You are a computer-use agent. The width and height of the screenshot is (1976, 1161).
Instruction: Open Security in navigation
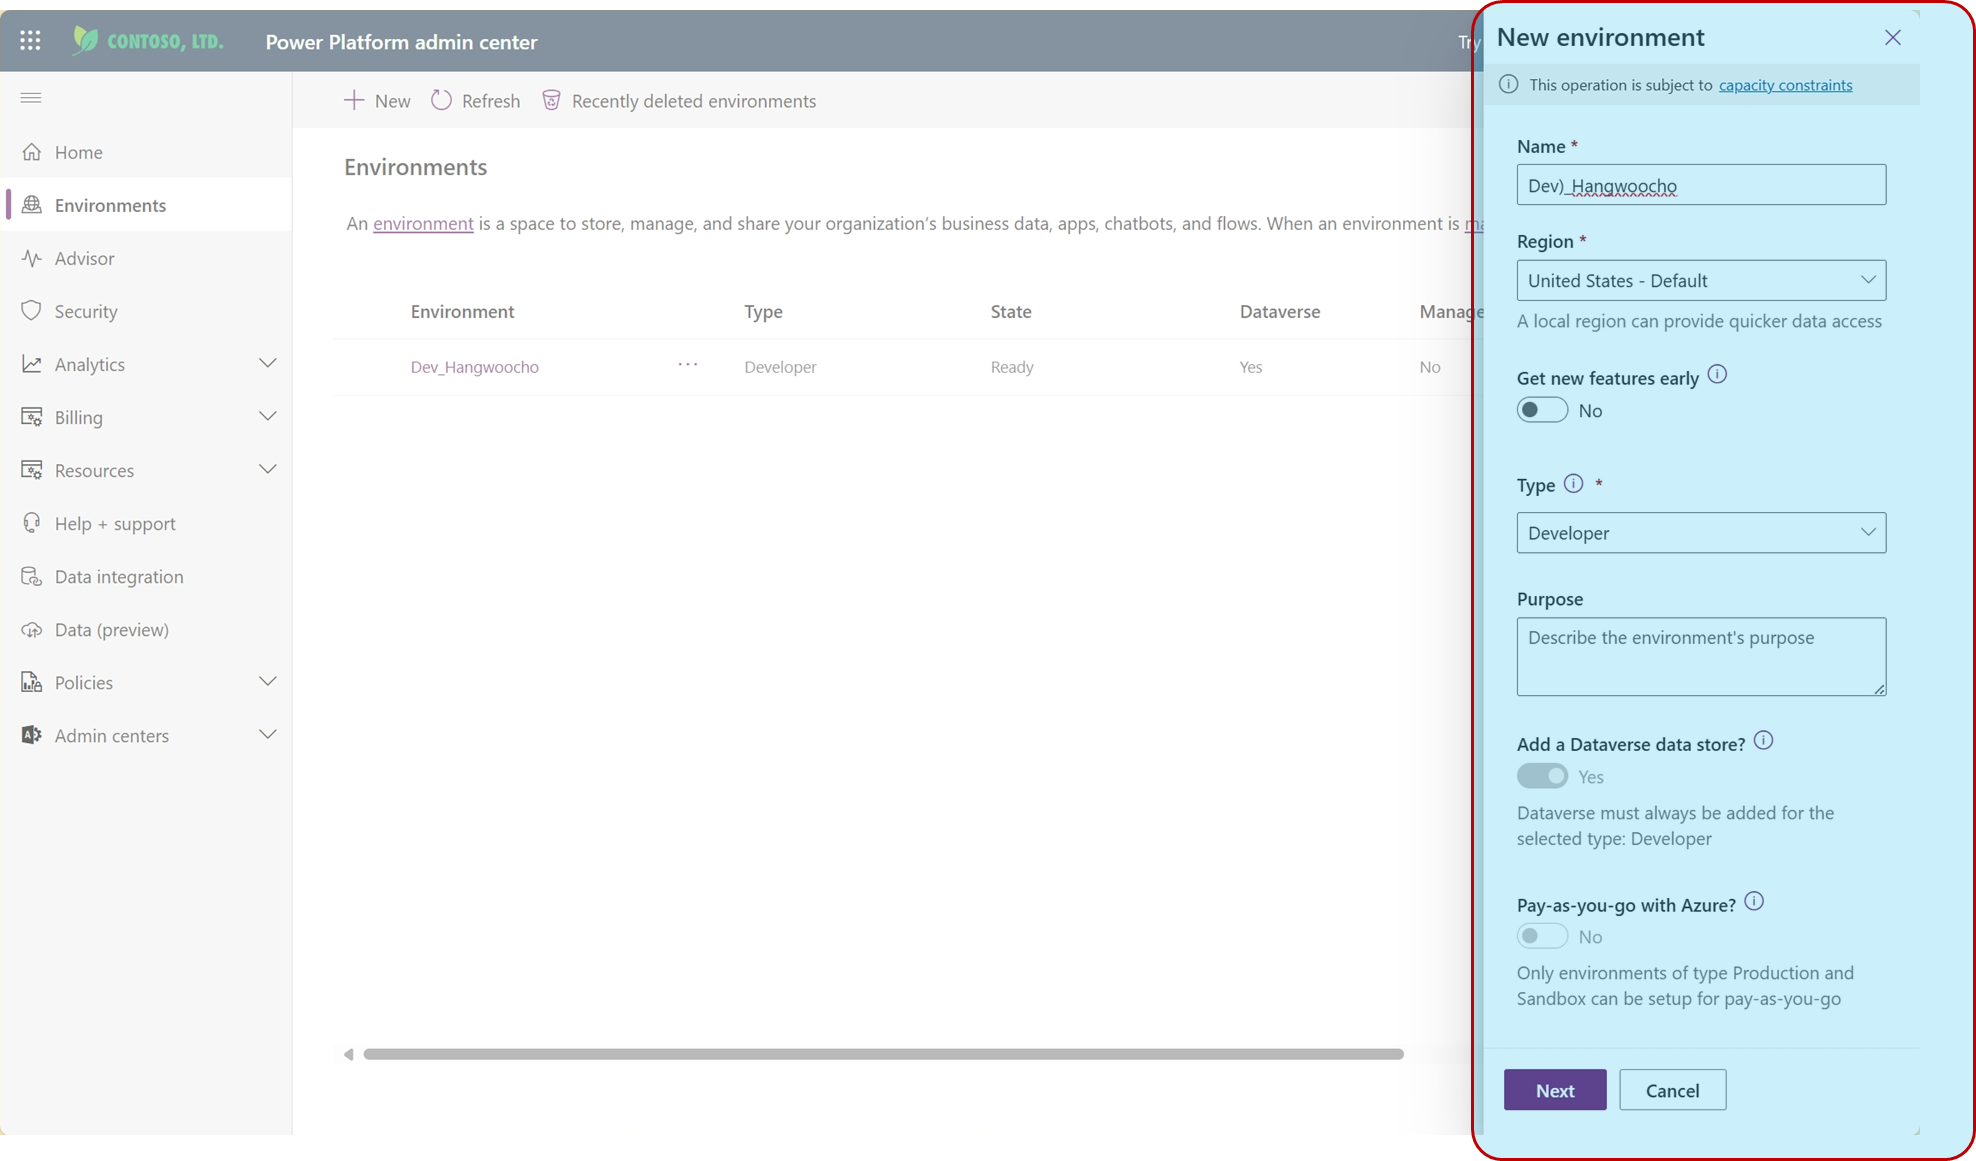(148, 311)
